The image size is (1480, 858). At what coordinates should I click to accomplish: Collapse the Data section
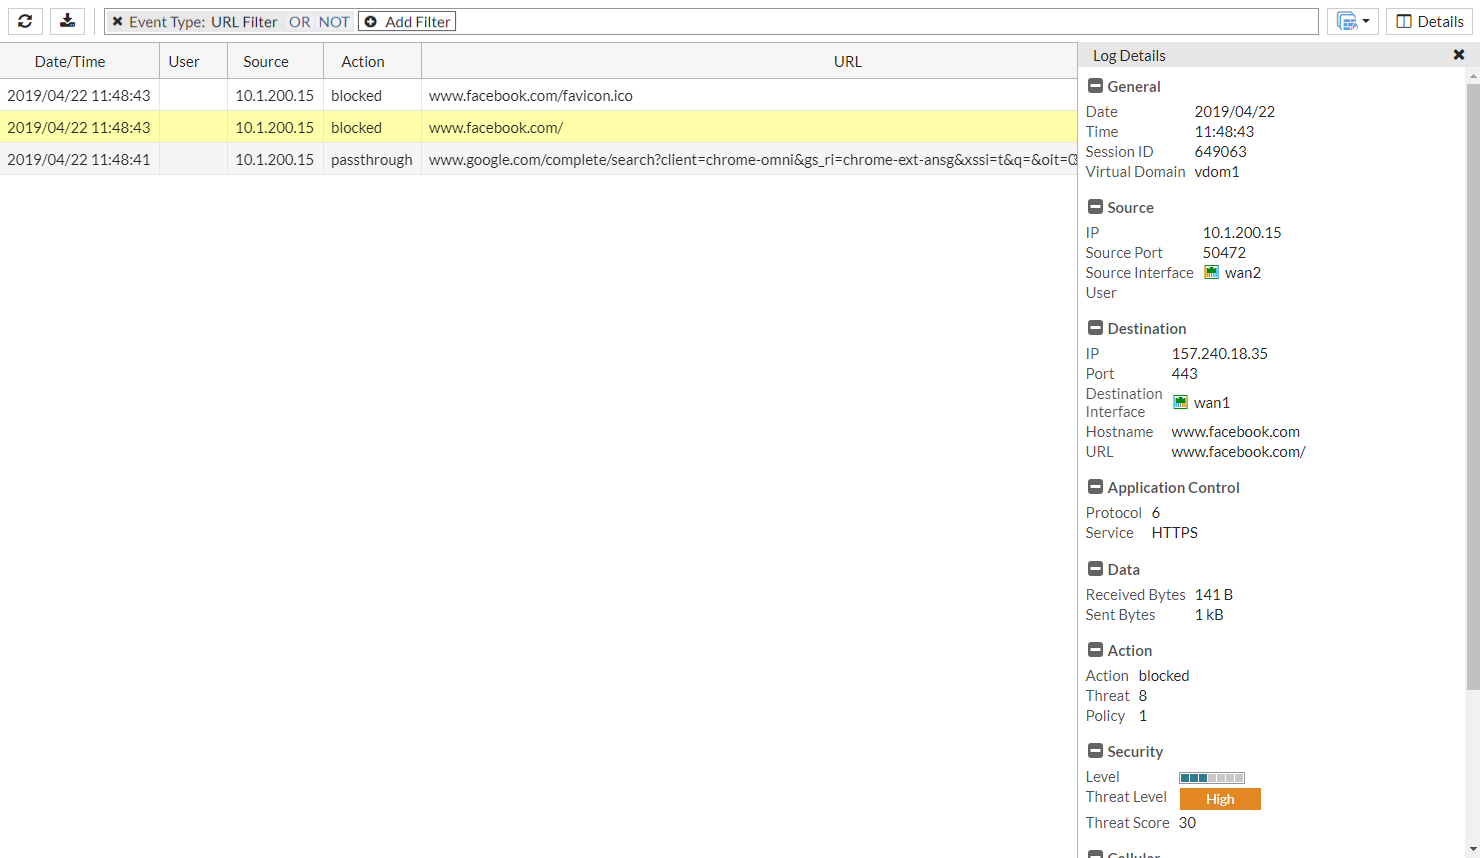(1094, 568)
